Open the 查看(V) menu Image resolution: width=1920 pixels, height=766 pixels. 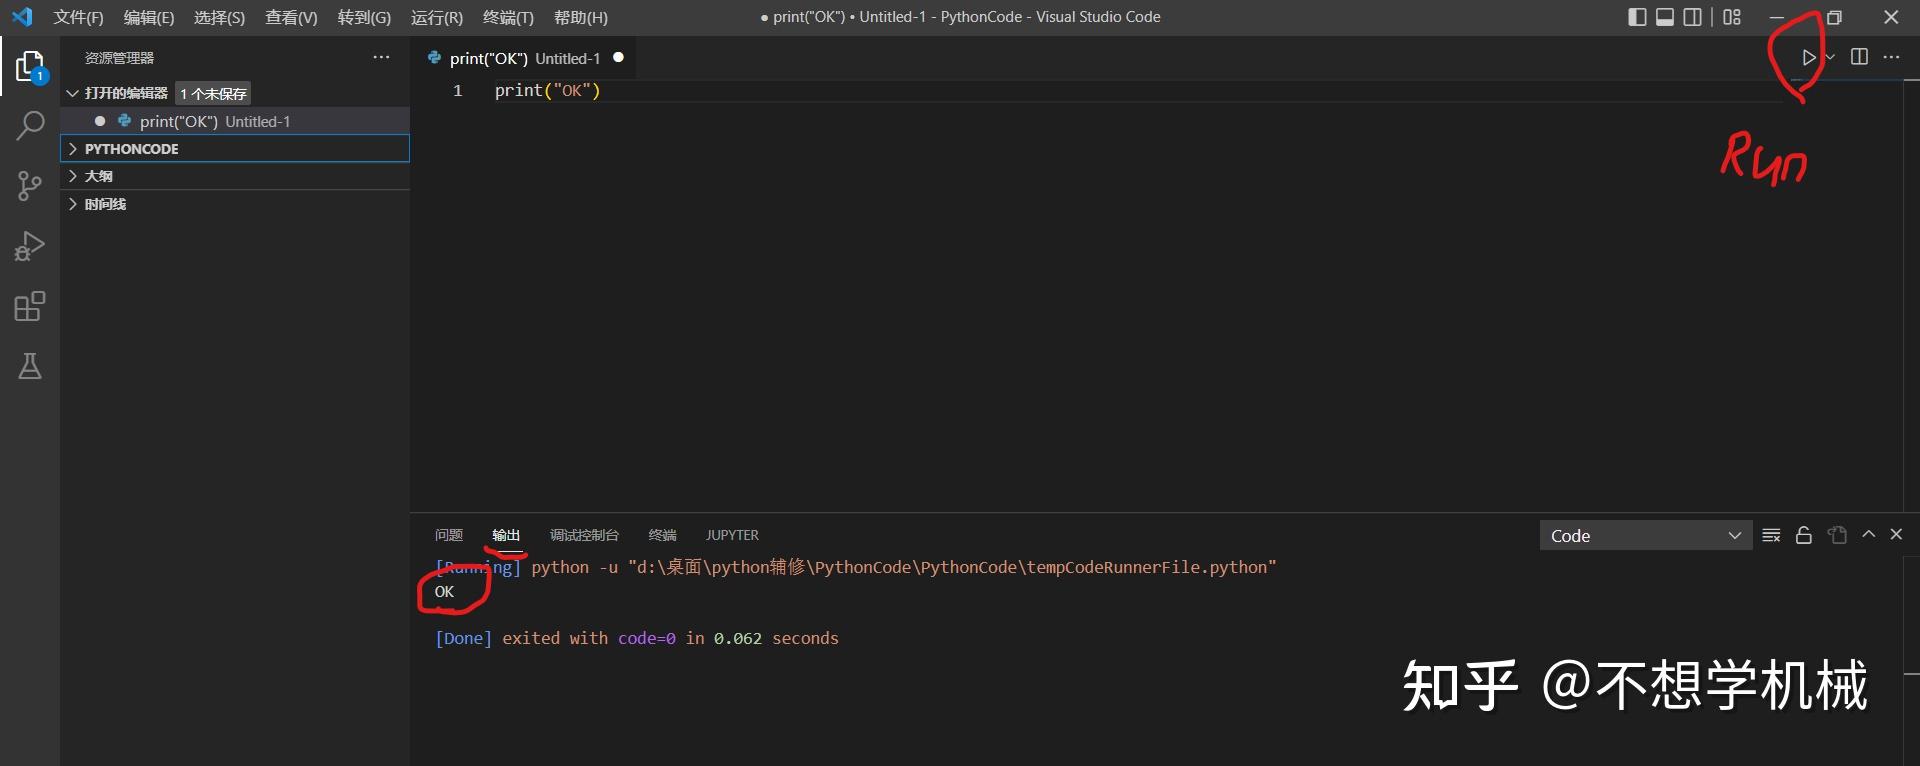click(x=291, y=17)
